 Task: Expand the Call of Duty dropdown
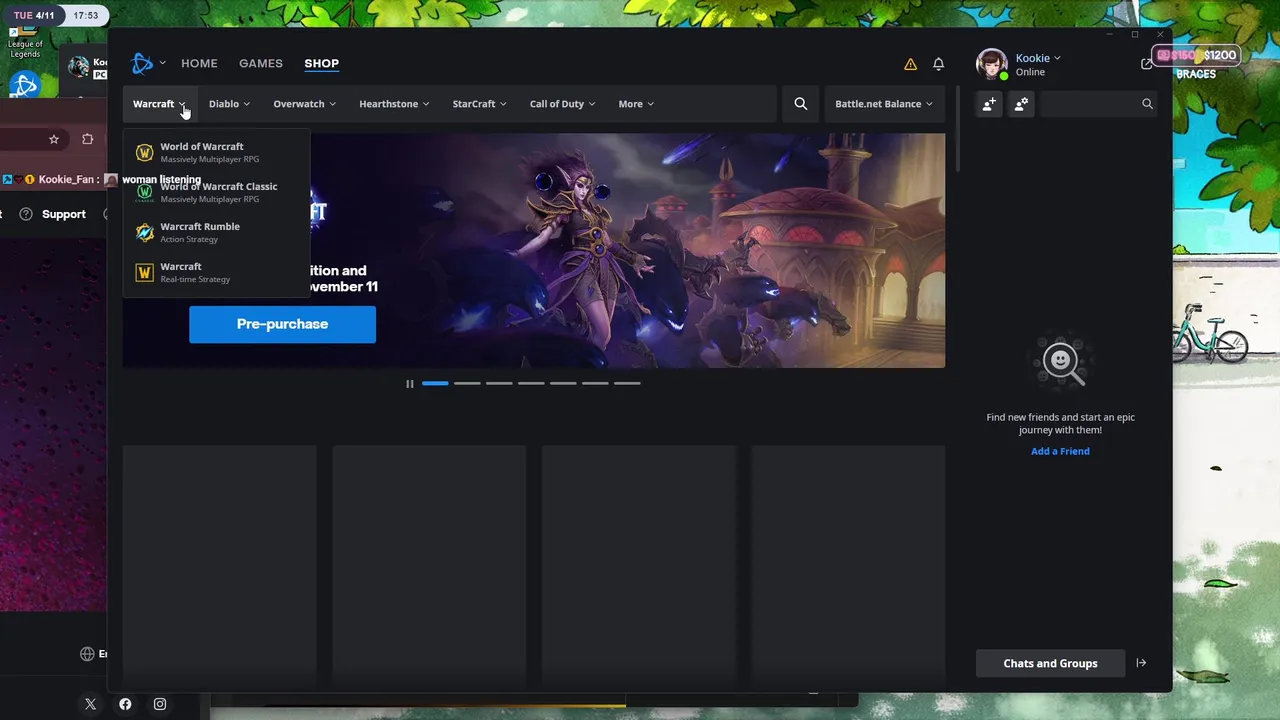[562, 104]
